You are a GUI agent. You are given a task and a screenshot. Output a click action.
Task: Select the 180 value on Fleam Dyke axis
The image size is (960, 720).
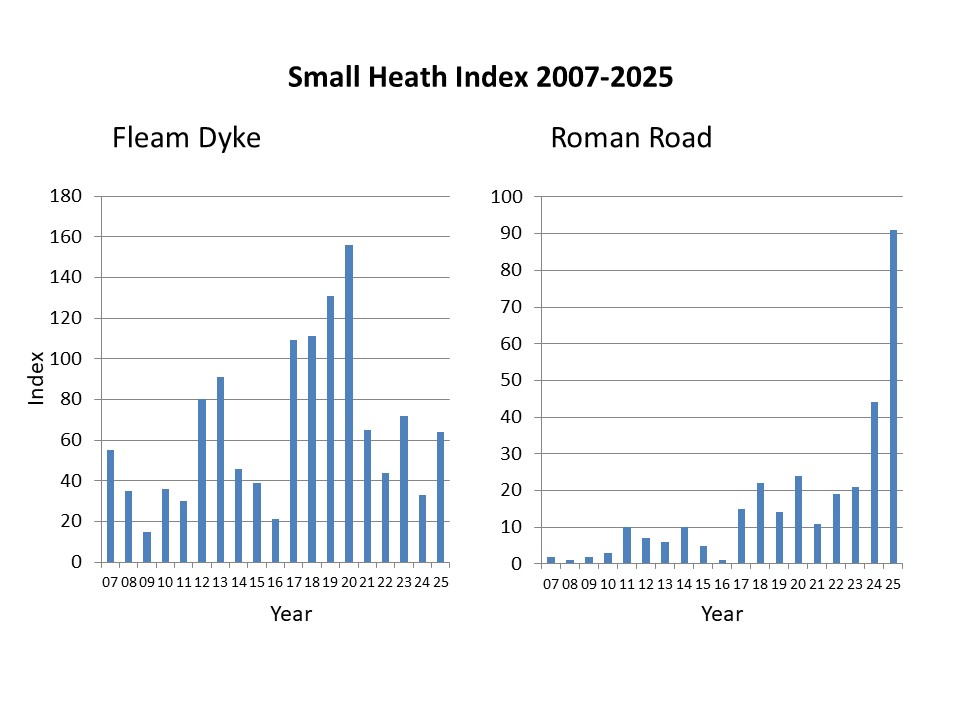point(66,196)
